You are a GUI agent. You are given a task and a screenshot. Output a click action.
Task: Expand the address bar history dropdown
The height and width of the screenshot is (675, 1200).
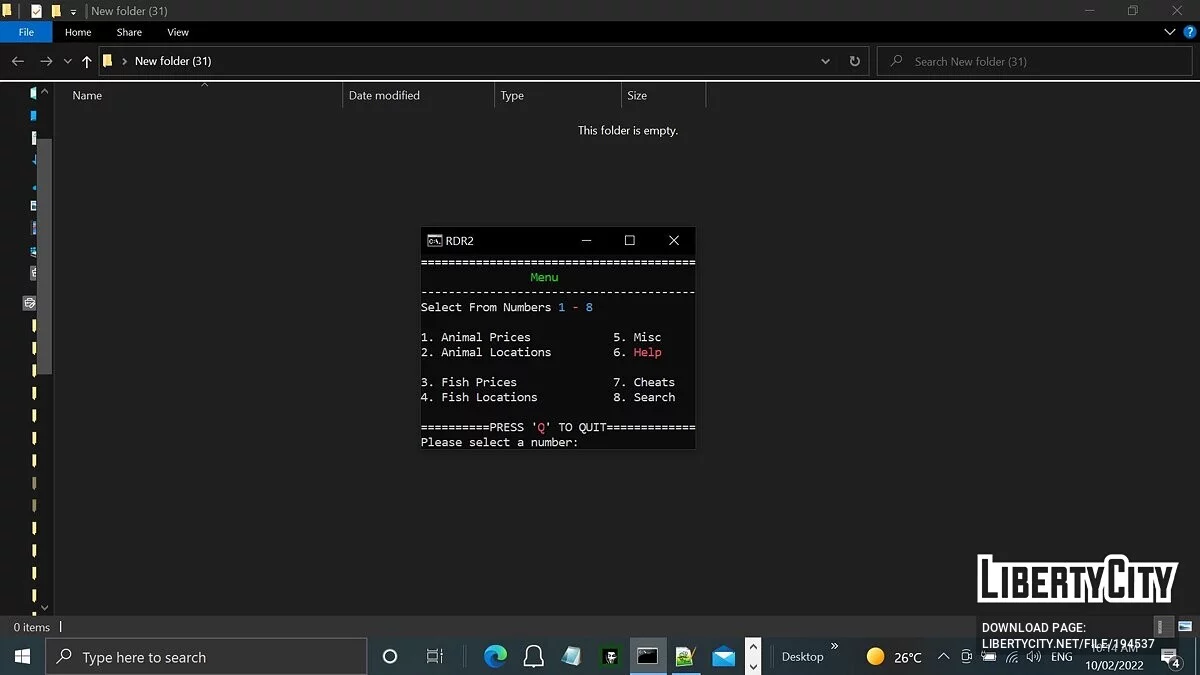825,61
